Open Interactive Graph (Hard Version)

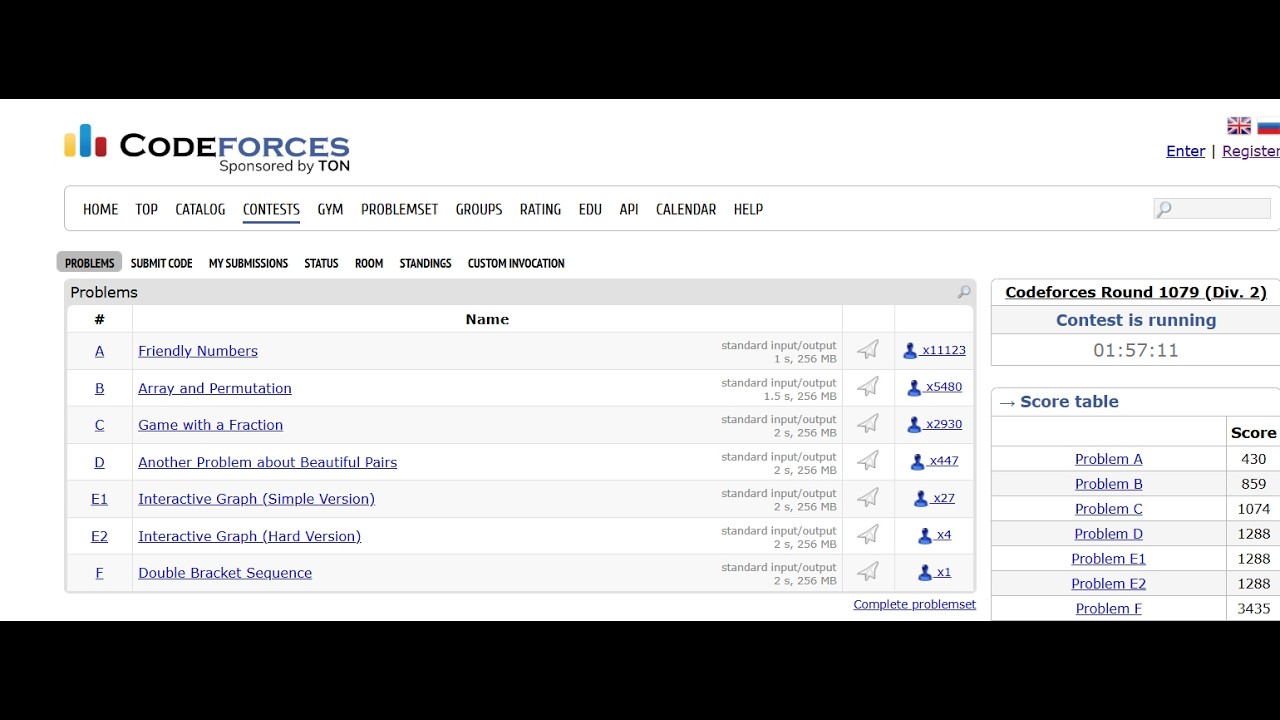pyautogui.click(x=249, y=536)
